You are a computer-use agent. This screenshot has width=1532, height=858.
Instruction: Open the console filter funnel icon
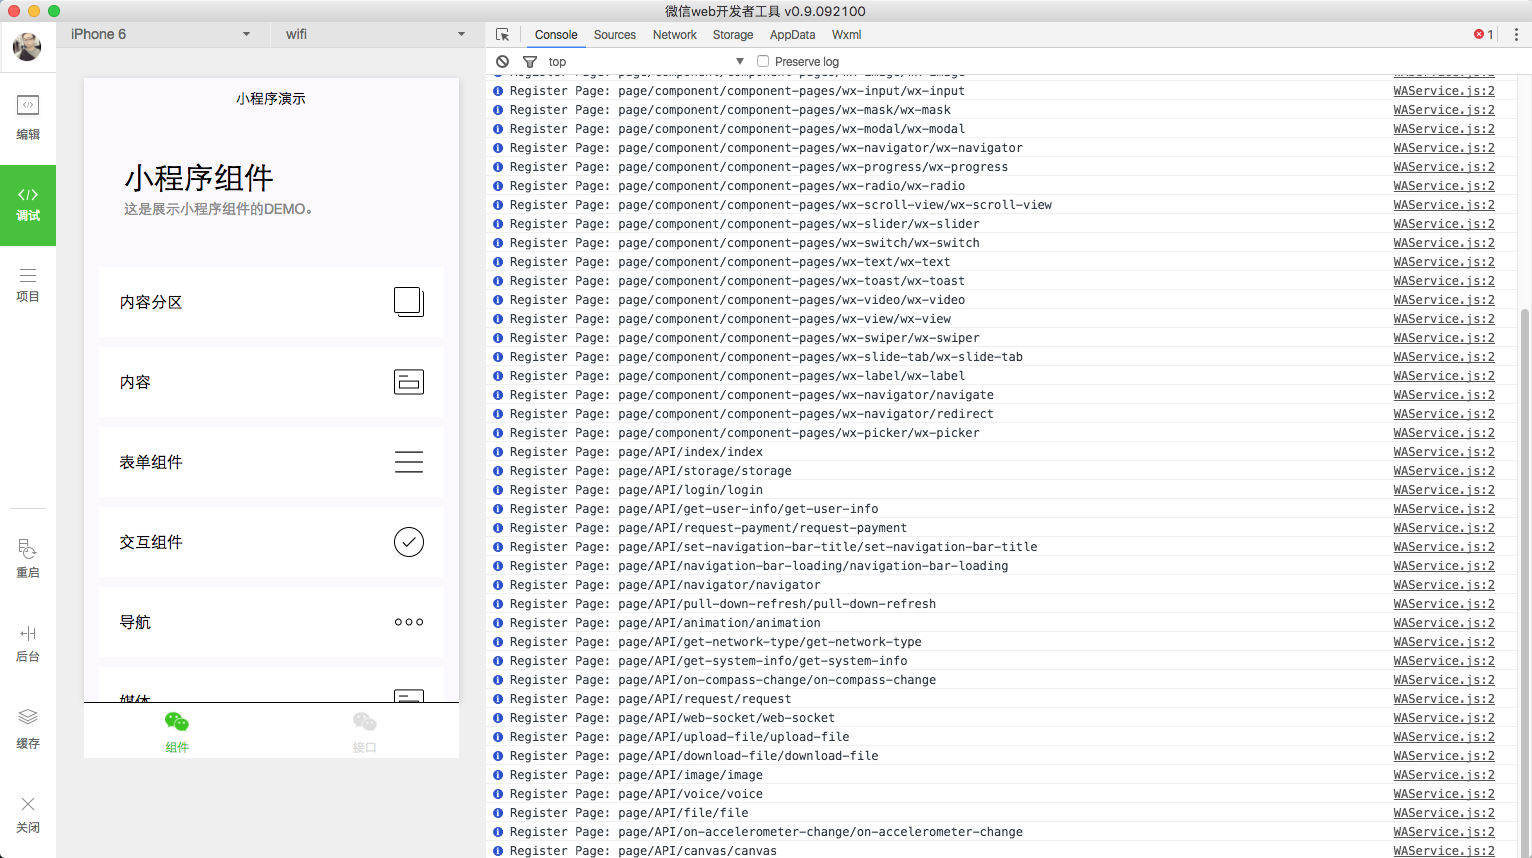pyautogui.click(x=530, y=62)
